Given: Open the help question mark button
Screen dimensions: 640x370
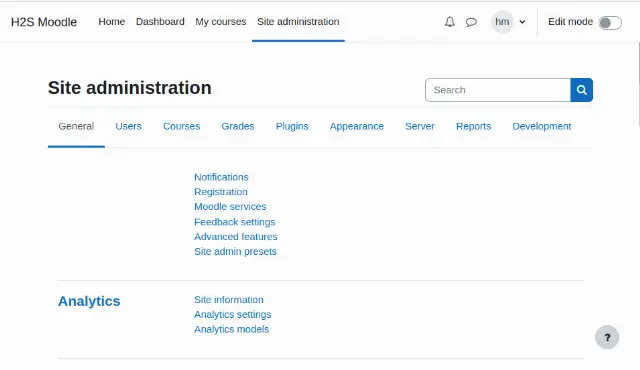Looking at the screenshot, I should [x=607, y=337].
